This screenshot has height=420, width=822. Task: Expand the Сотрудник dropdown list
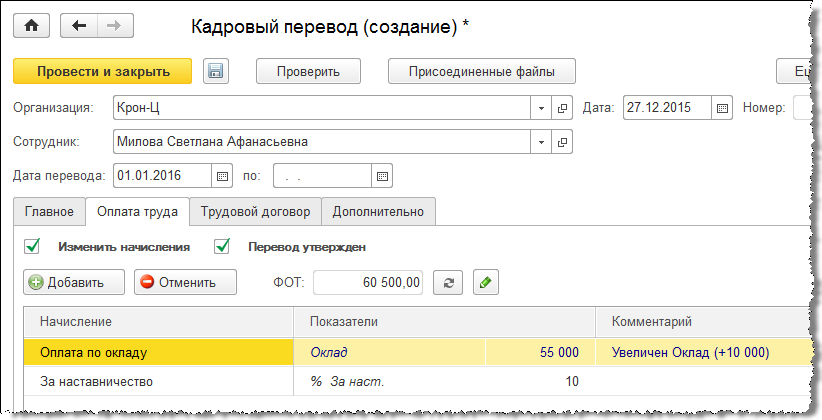point(541,142)
